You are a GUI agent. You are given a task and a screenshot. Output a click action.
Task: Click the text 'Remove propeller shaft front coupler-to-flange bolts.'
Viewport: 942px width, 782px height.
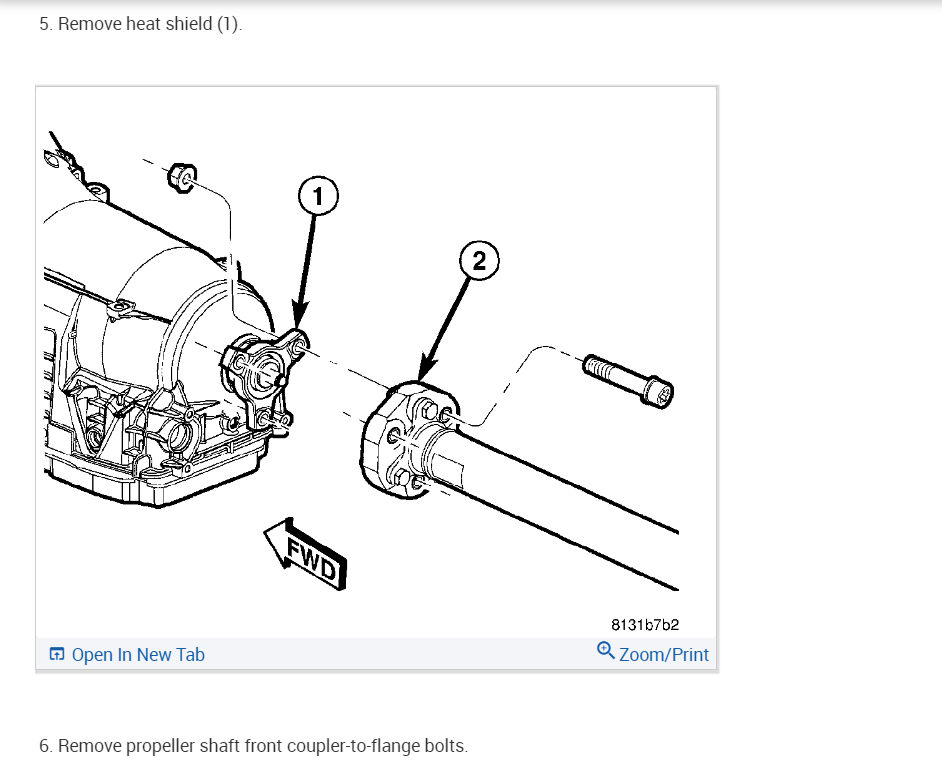263,746
